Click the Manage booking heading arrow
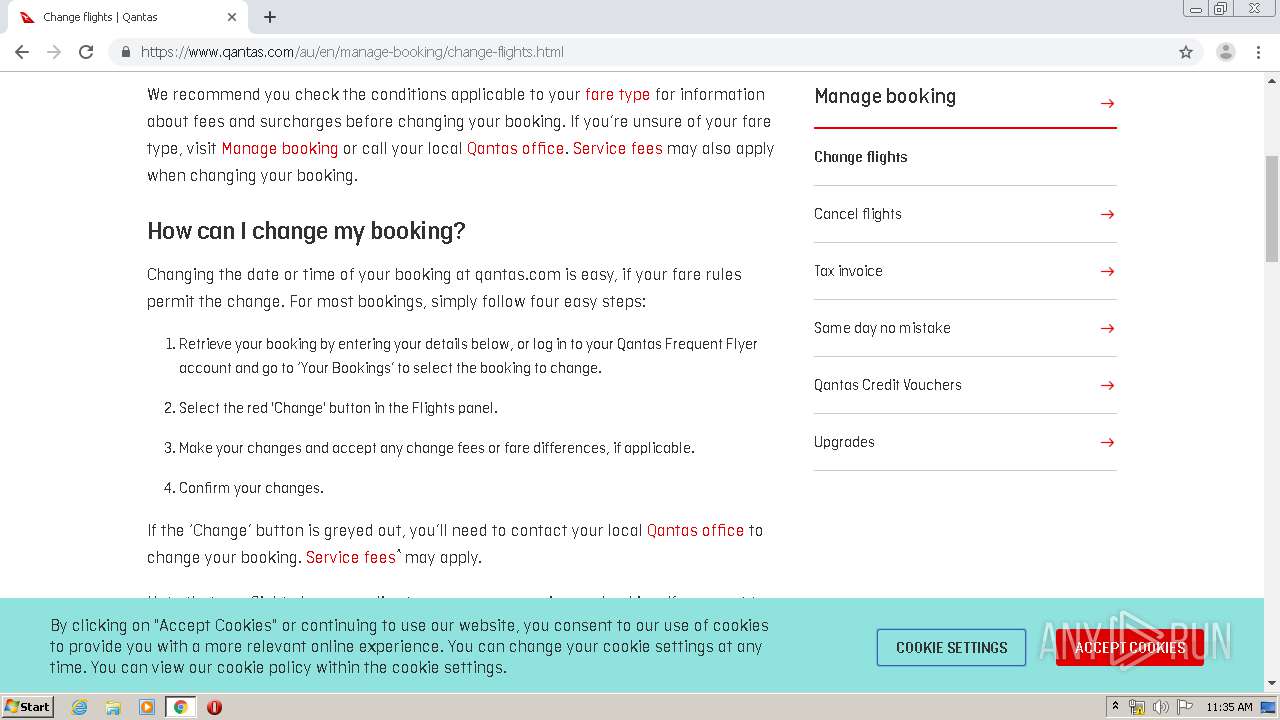The image size is (1280, 720). [x=1107, y=103]
